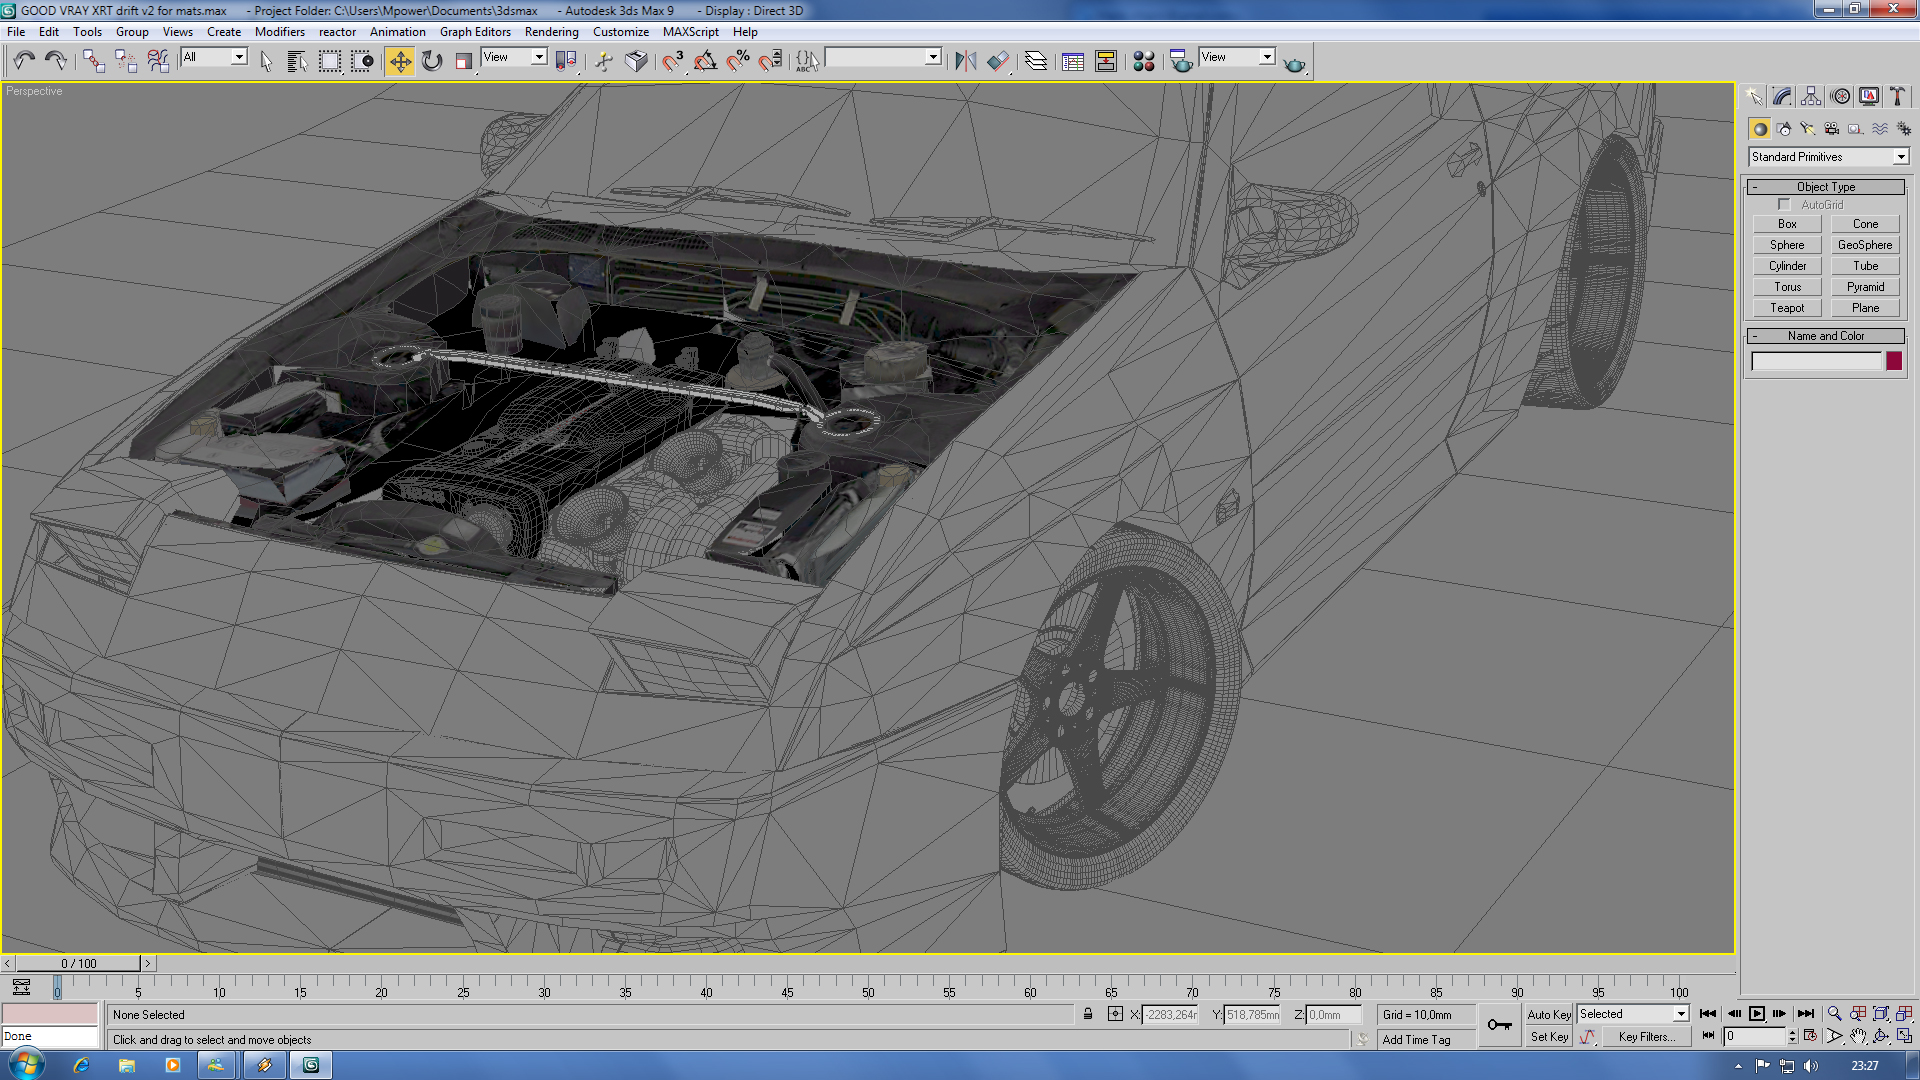This screenshot has height=1080, width=1920.
Task: Open the Utilities hammer panel
Action: coord(1897,97)
